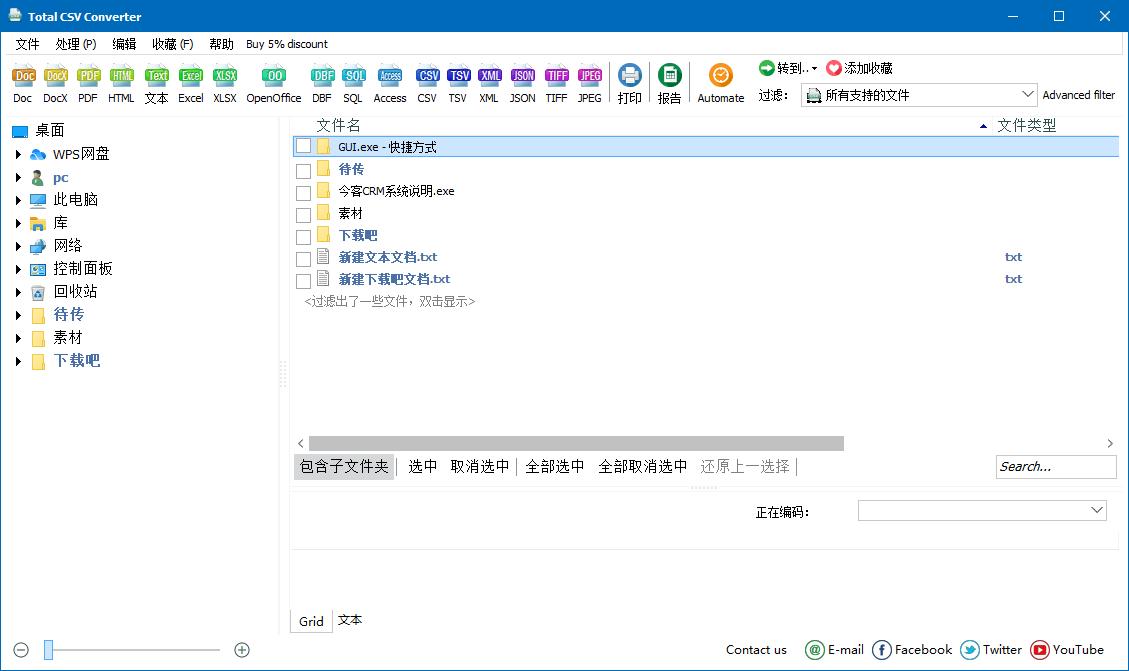This screenshot has width=1129, height=671.
Task: Click the 取消选中 uncheck button
Action: 480,467
